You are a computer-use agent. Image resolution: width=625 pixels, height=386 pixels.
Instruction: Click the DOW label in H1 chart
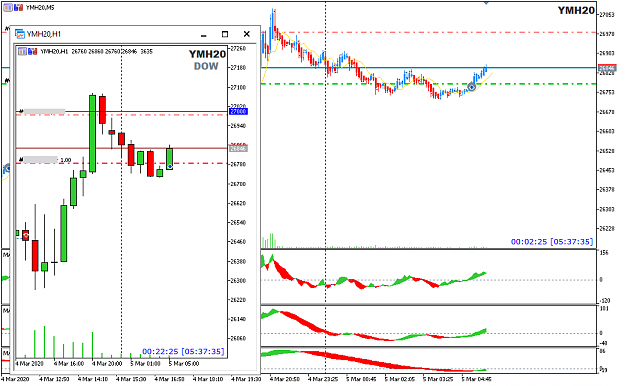click(206, 66)
